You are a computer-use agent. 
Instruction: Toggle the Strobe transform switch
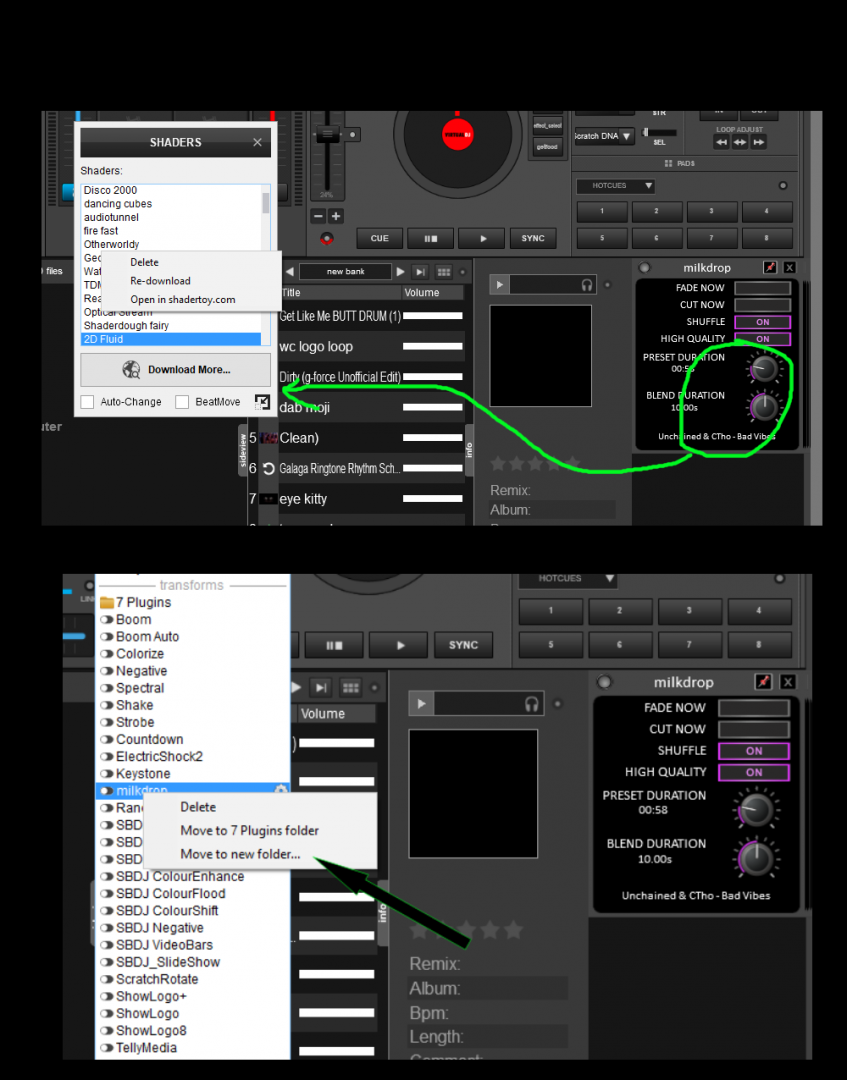click(x=107, y=723)
